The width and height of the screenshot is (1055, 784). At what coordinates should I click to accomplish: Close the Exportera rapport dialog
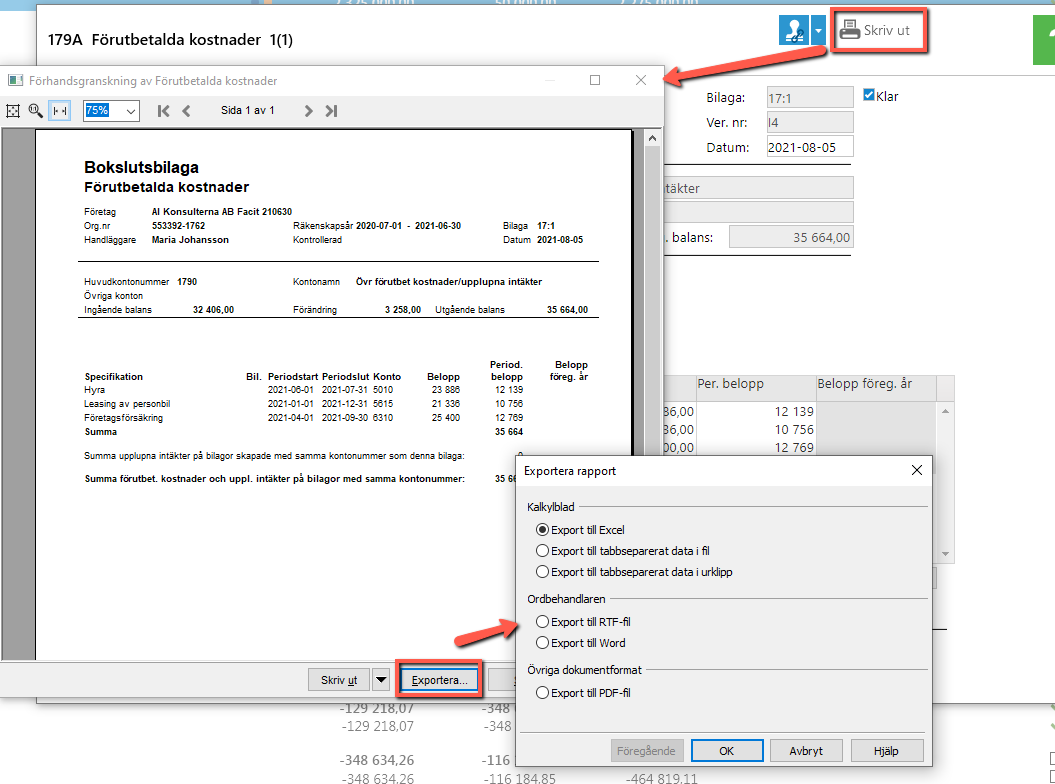point(916,470)
